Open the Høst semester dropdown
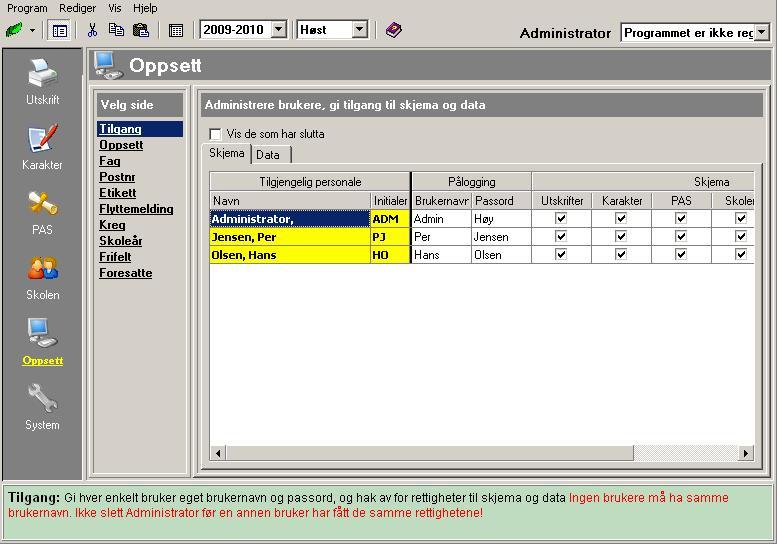The width and height of the screenshot is (777, 544). point(360,30)
